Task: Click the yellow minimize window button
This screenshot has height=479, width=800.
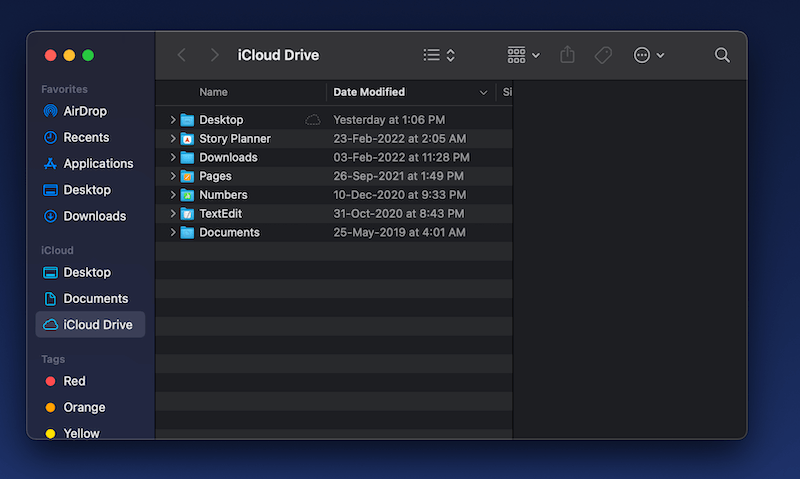Action: pos(69,55)
